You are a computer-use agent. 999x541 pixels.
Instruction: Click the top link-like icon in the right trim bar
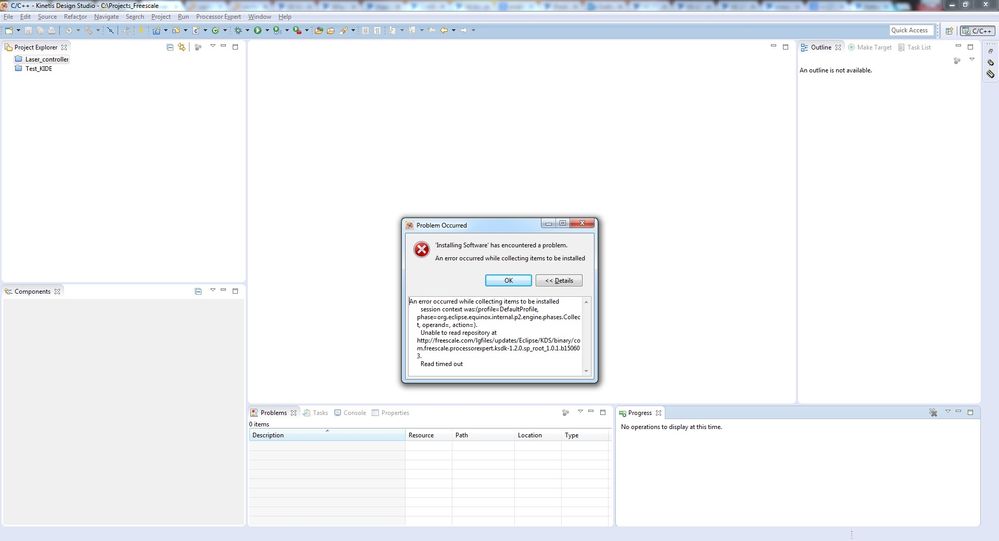(991, 51)
